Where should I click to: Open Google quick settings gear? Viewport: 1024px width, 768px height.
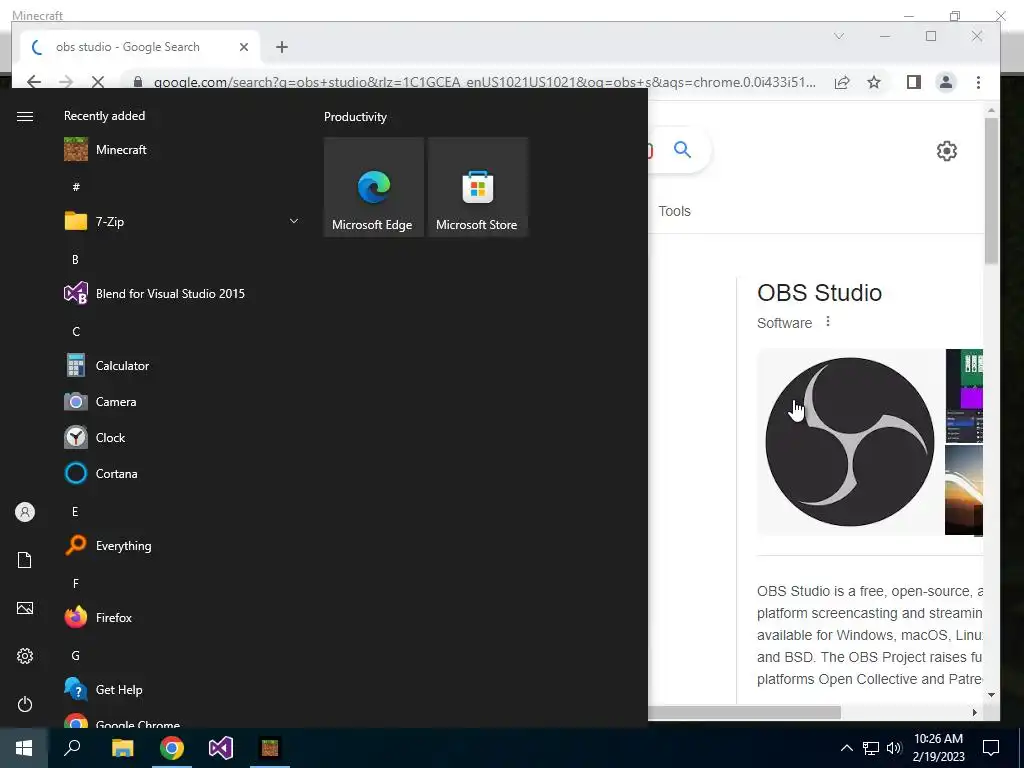(947, 151)
